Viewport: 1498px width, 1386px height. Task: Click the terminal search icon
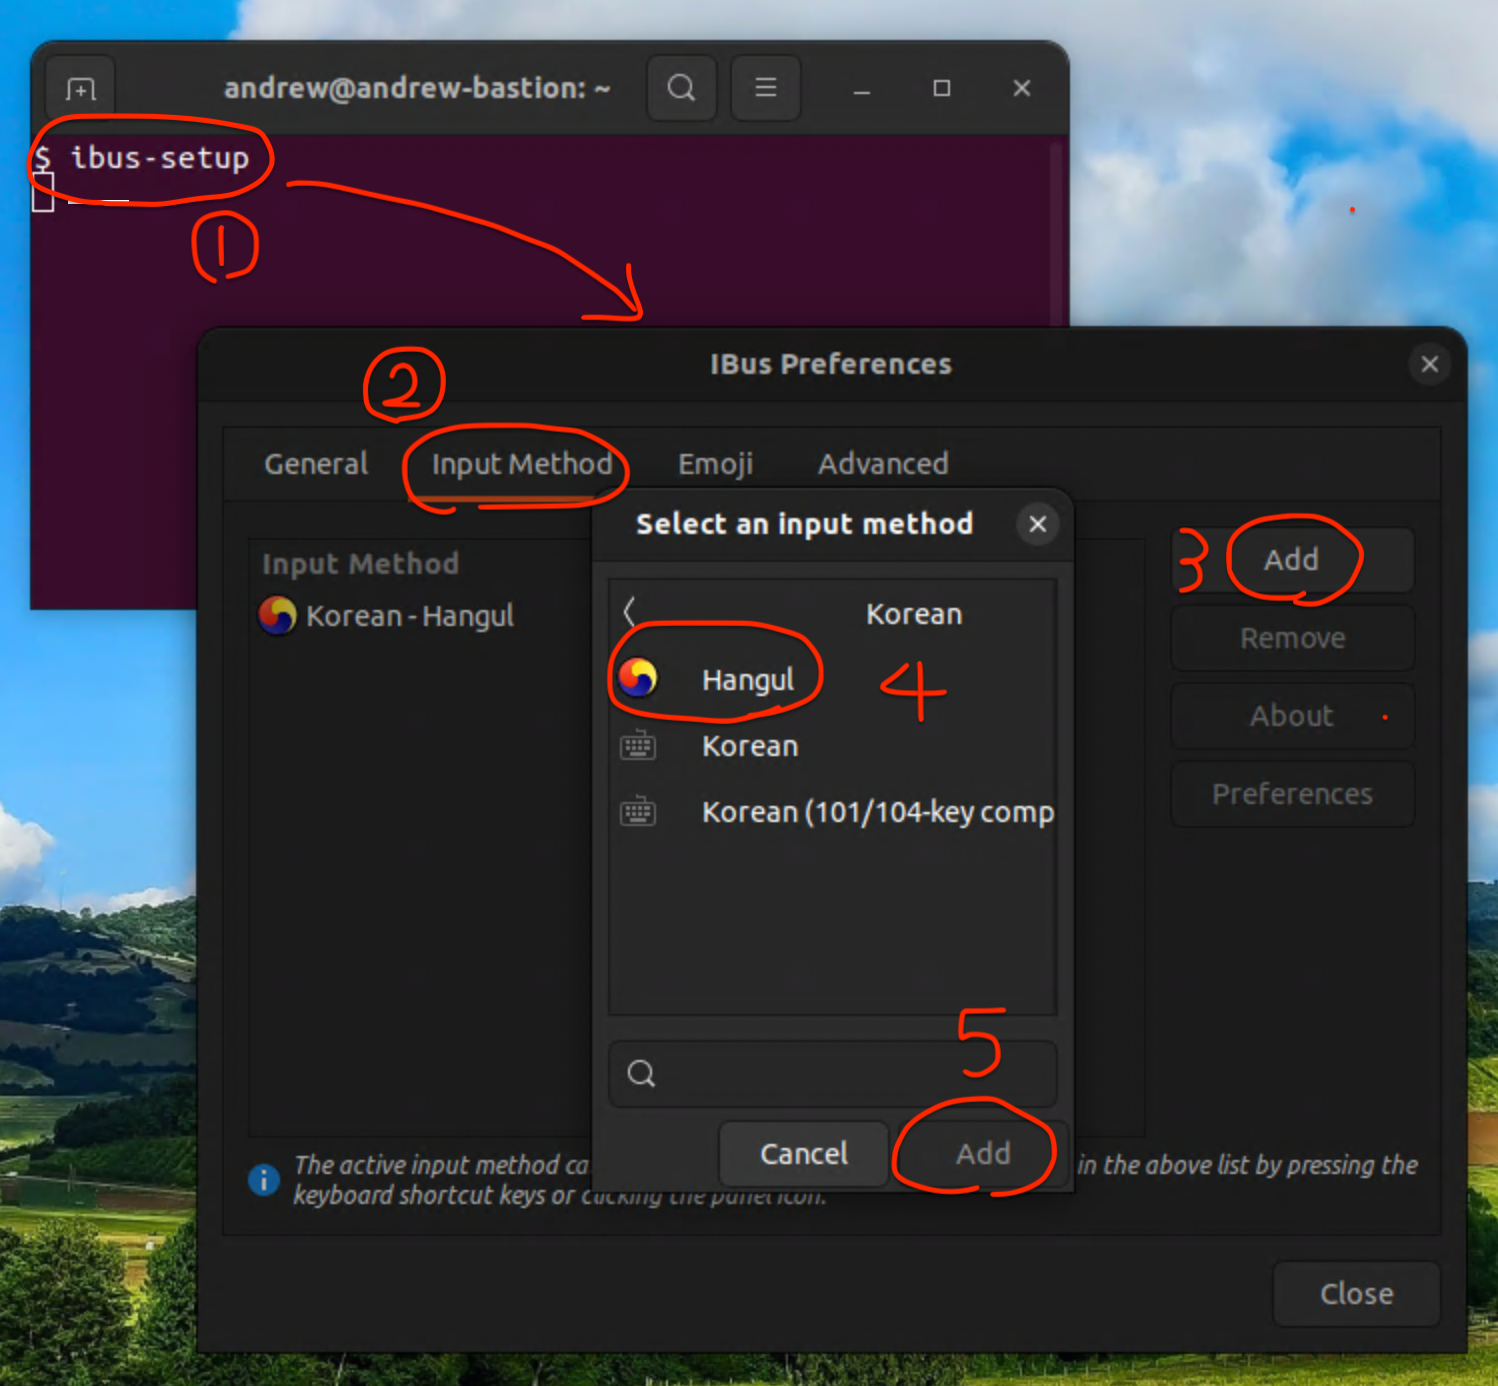click(x=682, y=88)
